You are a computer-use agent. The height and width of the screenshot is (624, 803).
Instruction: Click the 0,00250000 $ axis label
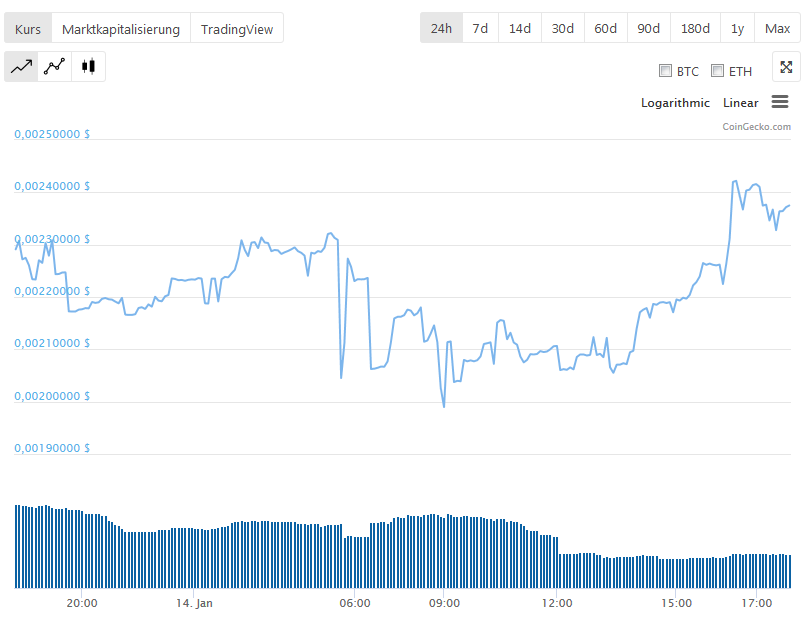point(52,134)
